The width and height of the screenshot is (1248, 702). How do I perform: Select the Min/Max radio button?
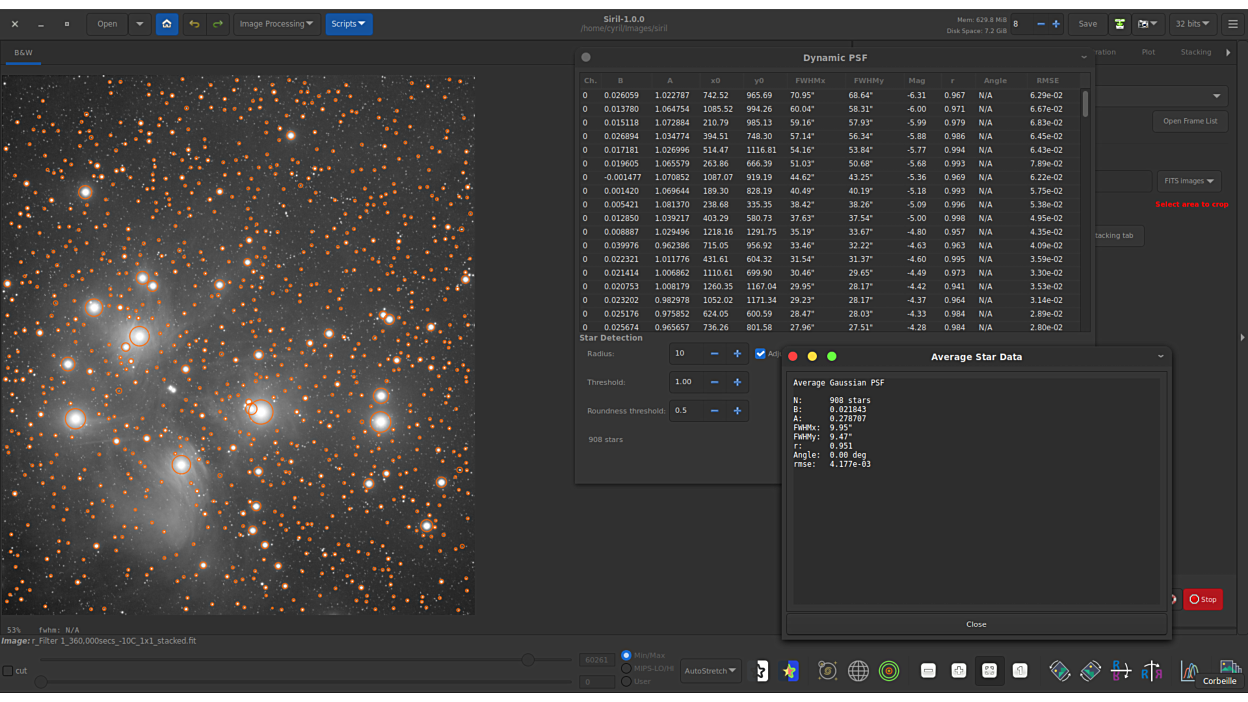point(627,656)
